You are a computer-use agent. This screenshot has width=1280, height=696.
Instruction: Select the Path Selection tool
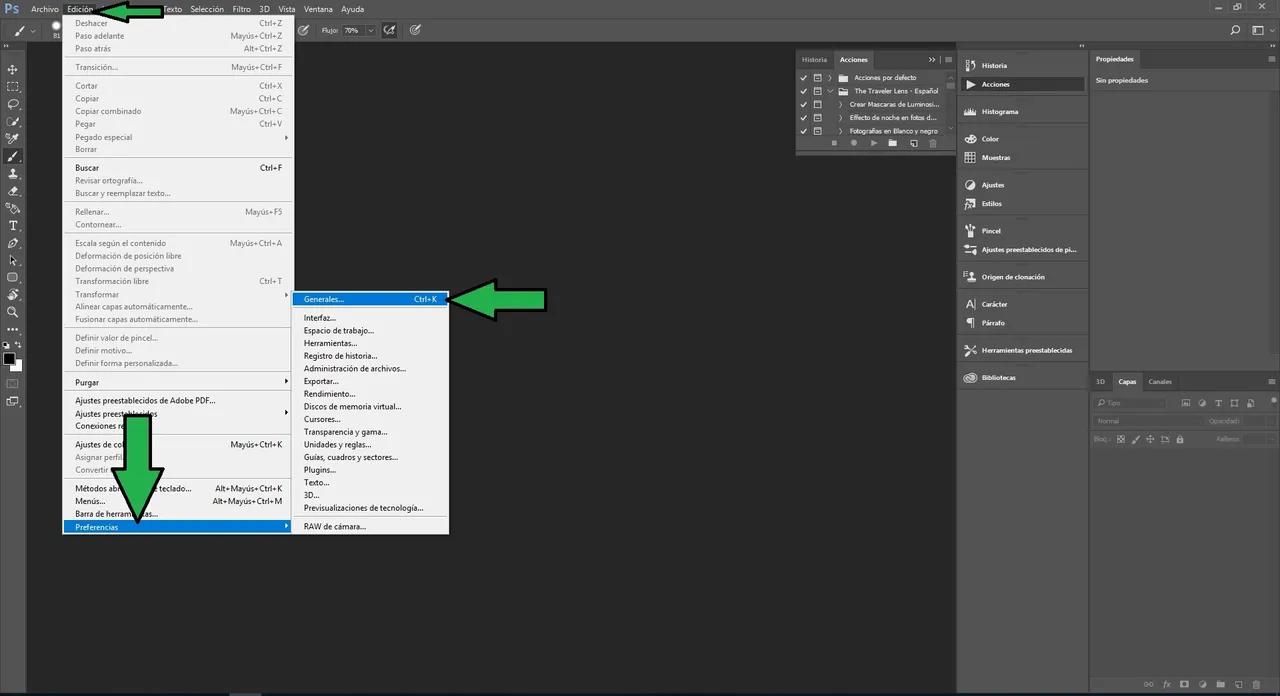click(13, 260)
